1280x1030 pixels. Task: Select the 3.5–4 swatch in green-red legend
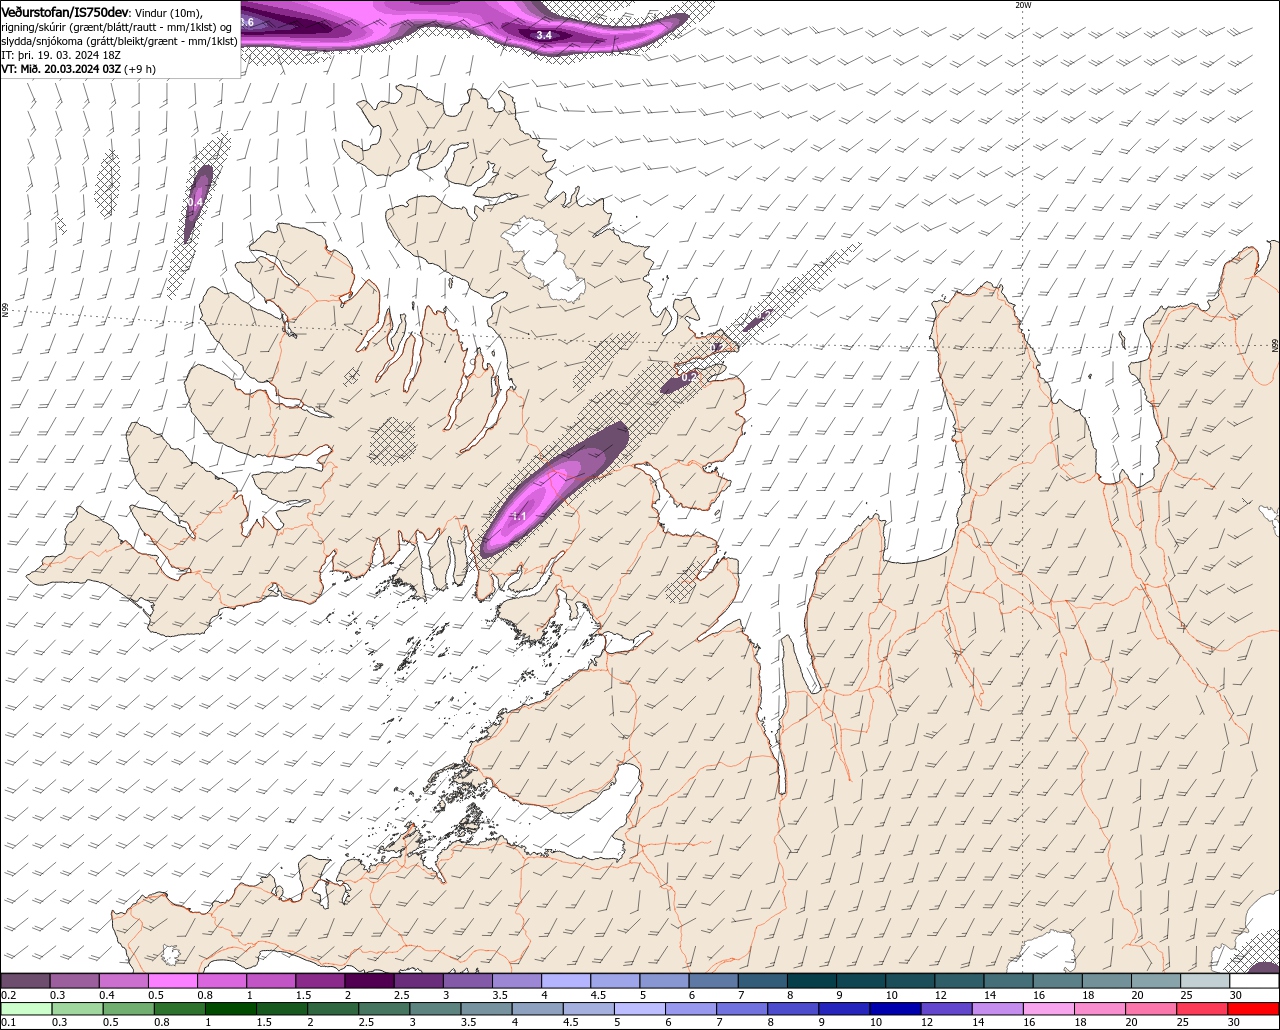488,1008
